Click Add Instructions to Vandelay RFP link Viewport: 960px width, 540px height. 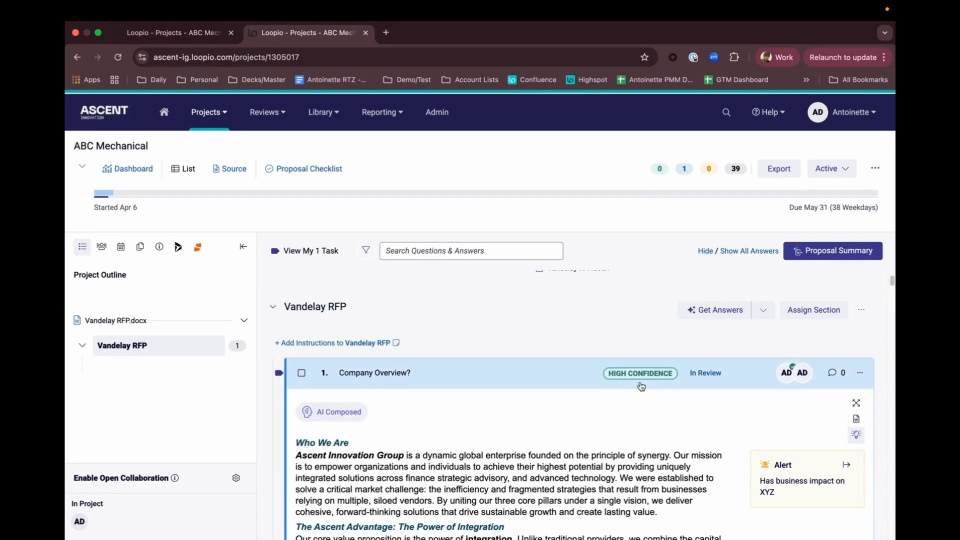pyautogui.click(x=332, y=343)
